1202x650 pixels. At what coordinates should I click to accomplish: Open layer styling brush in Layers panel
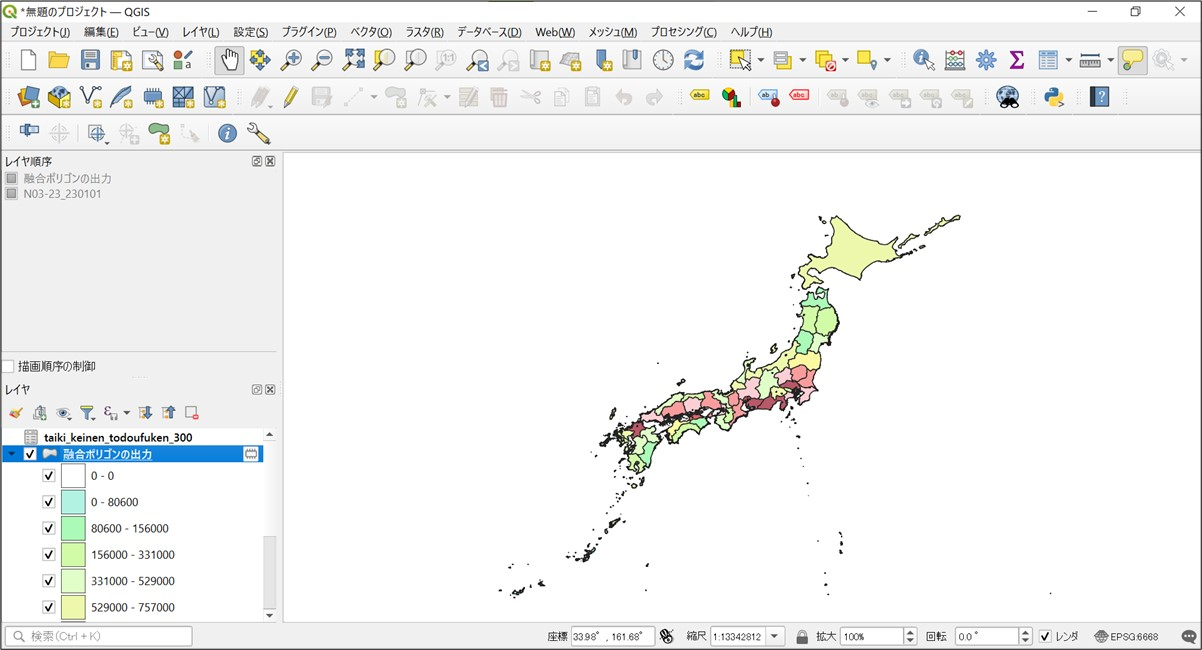pos(15,412)
